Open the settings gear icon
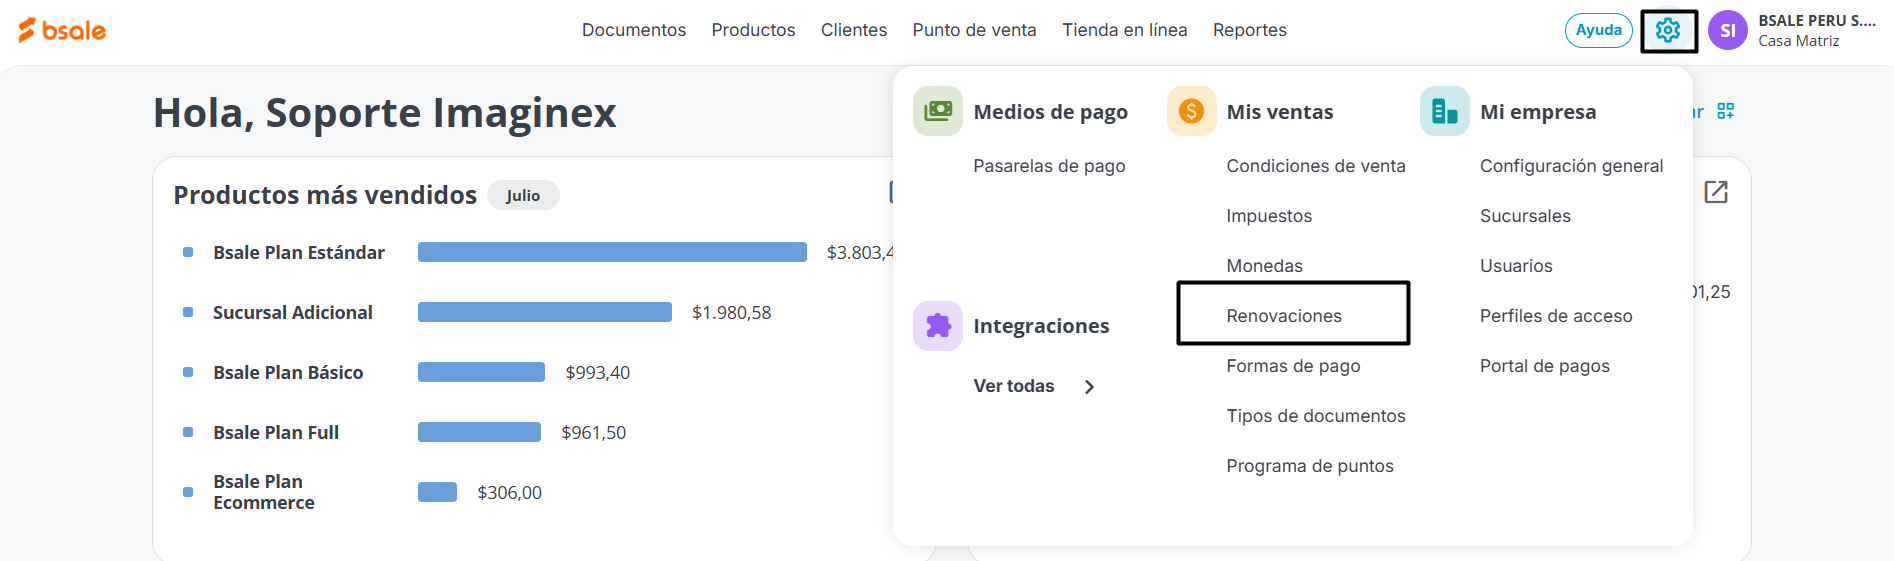 click(1668, 31)
